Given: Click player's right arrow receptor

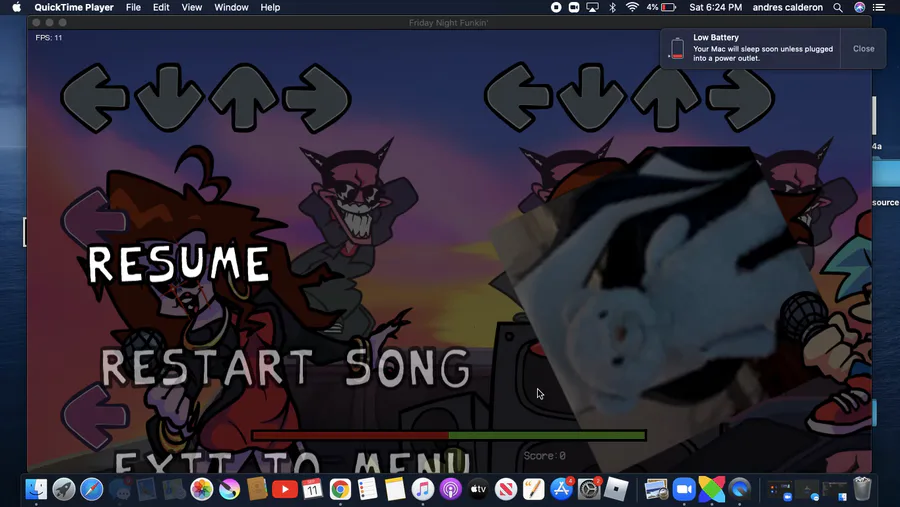Looking at the screenshot, I should [740, 99].
